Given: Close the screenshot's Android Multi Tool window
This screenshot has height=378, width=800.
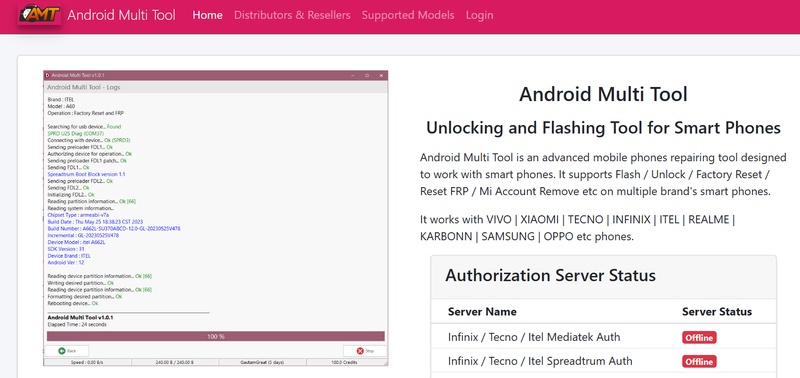Looking at the screenshot, I should click(x=381, y=75).
